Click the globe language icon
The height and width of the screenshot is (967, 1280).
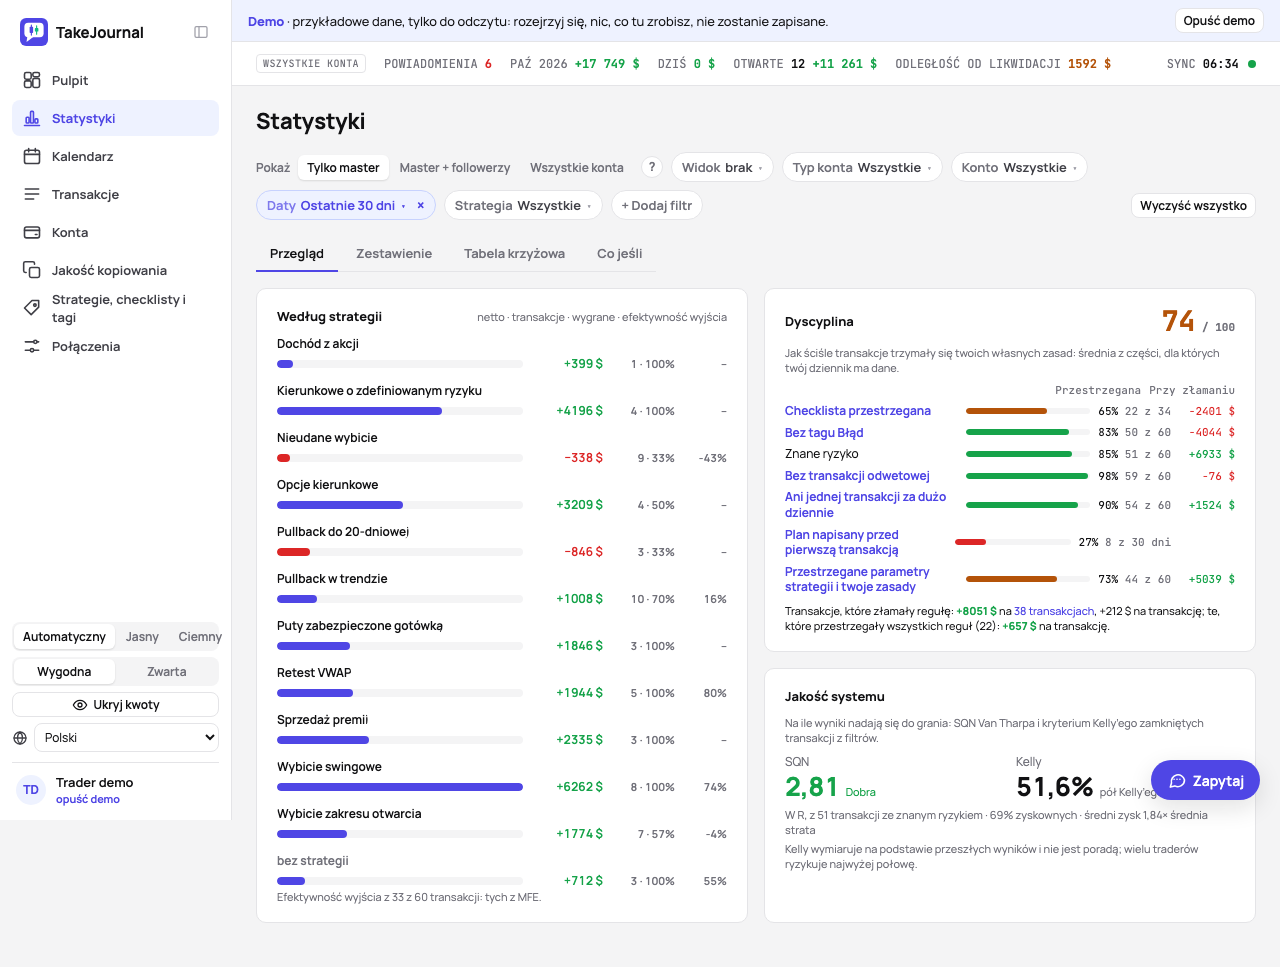click(20, 738)
